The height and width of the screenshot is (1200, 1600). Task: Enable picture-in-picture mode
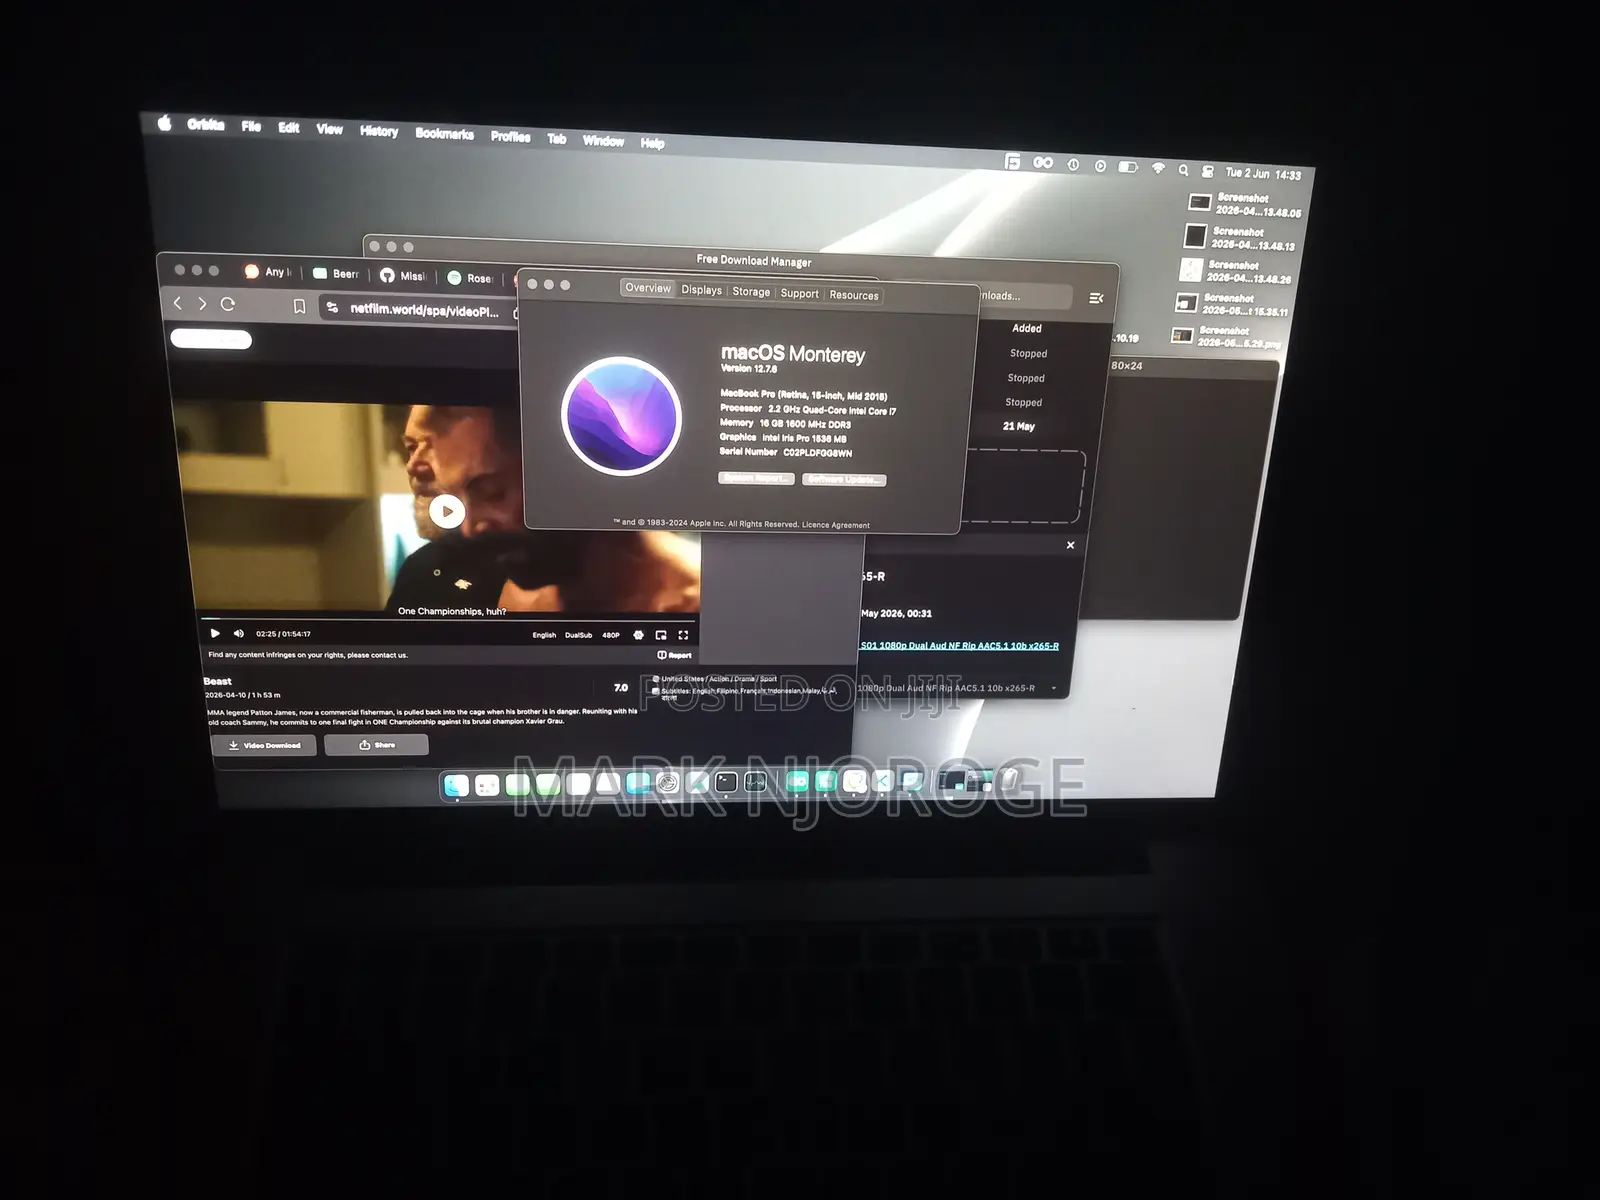[661, 635]
